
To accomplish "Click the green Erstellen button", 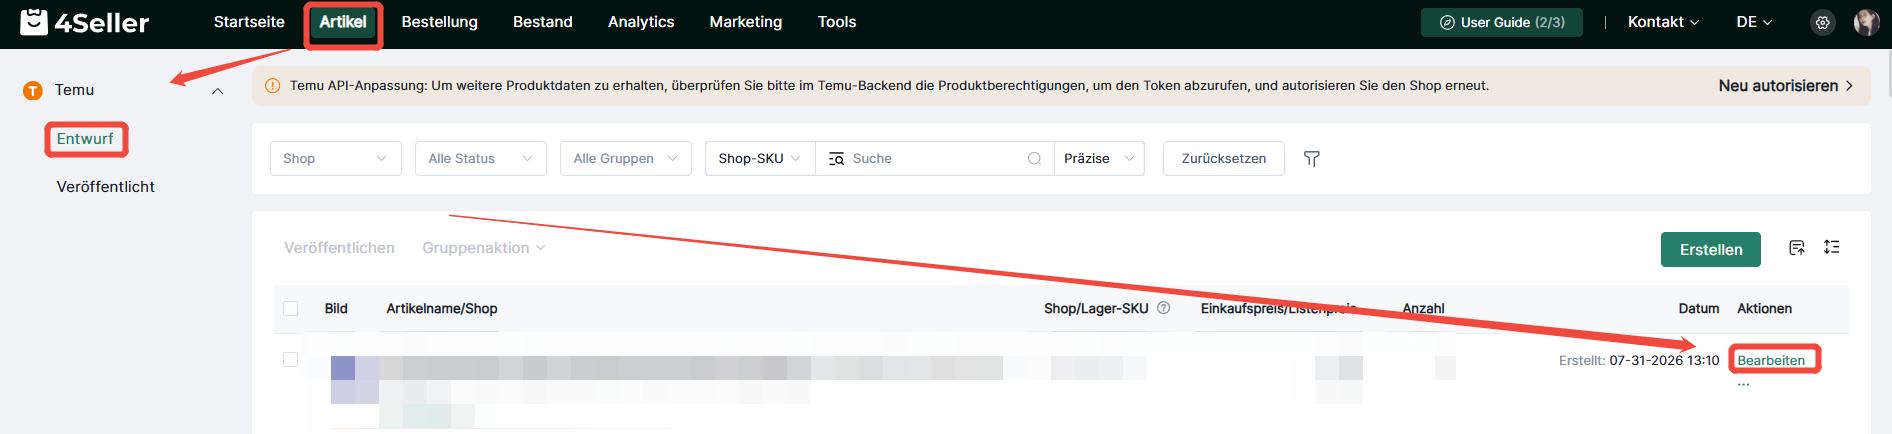I will (1711, 249).
